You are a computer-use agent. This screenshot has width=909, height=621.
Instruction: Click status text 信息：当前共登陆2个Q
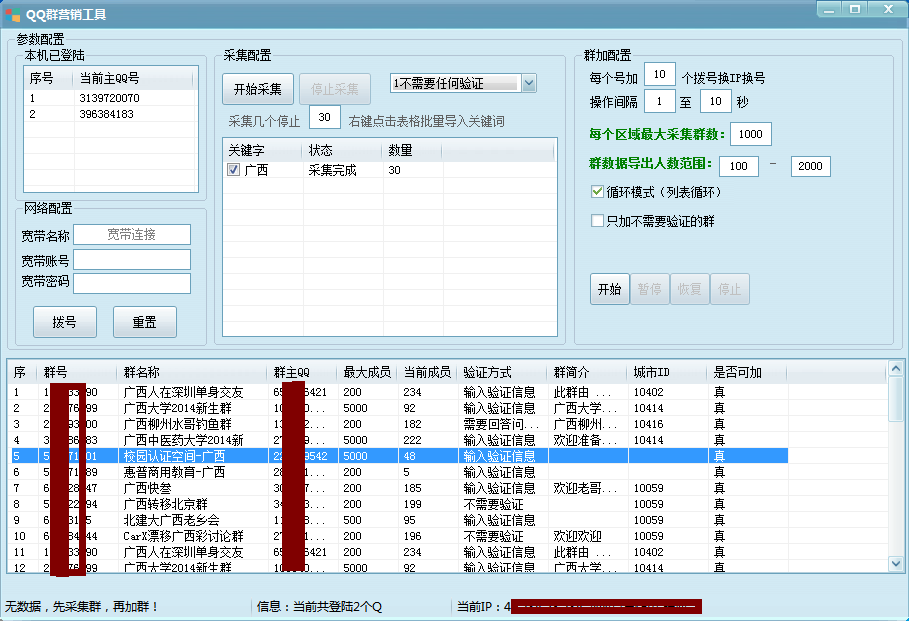pos(319,607)
